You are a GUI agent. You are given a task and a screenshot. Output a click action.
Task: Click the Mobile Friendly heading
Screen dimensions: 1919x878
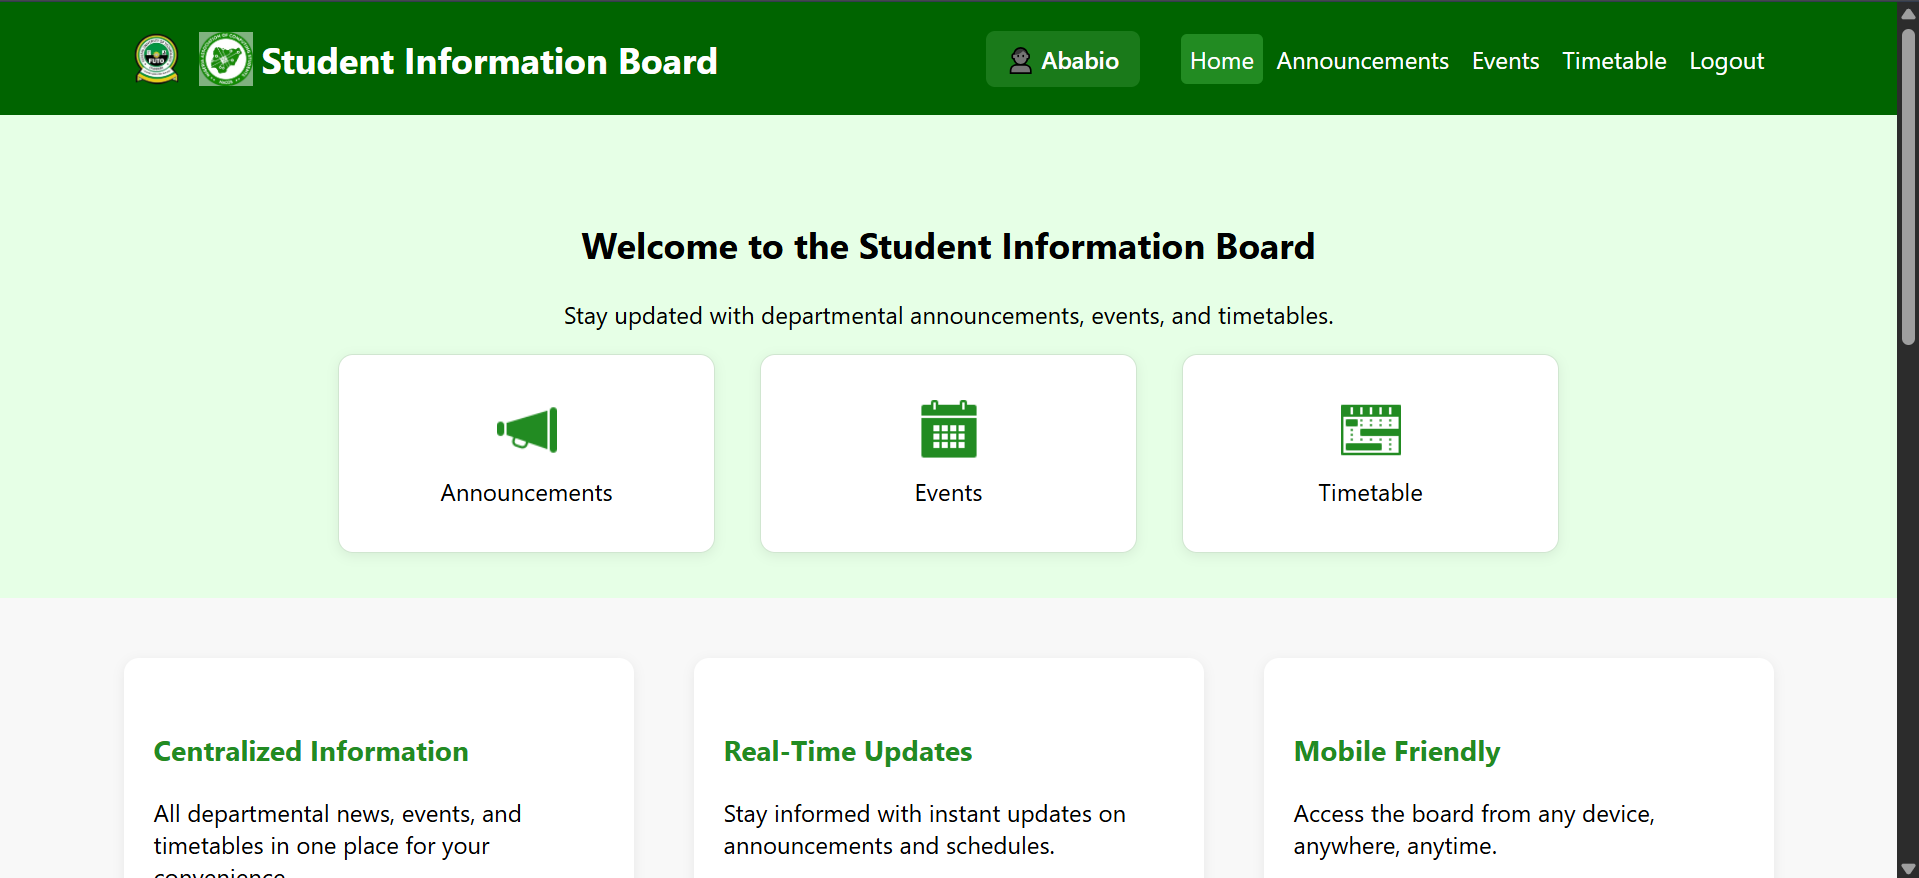[1397, 752]
